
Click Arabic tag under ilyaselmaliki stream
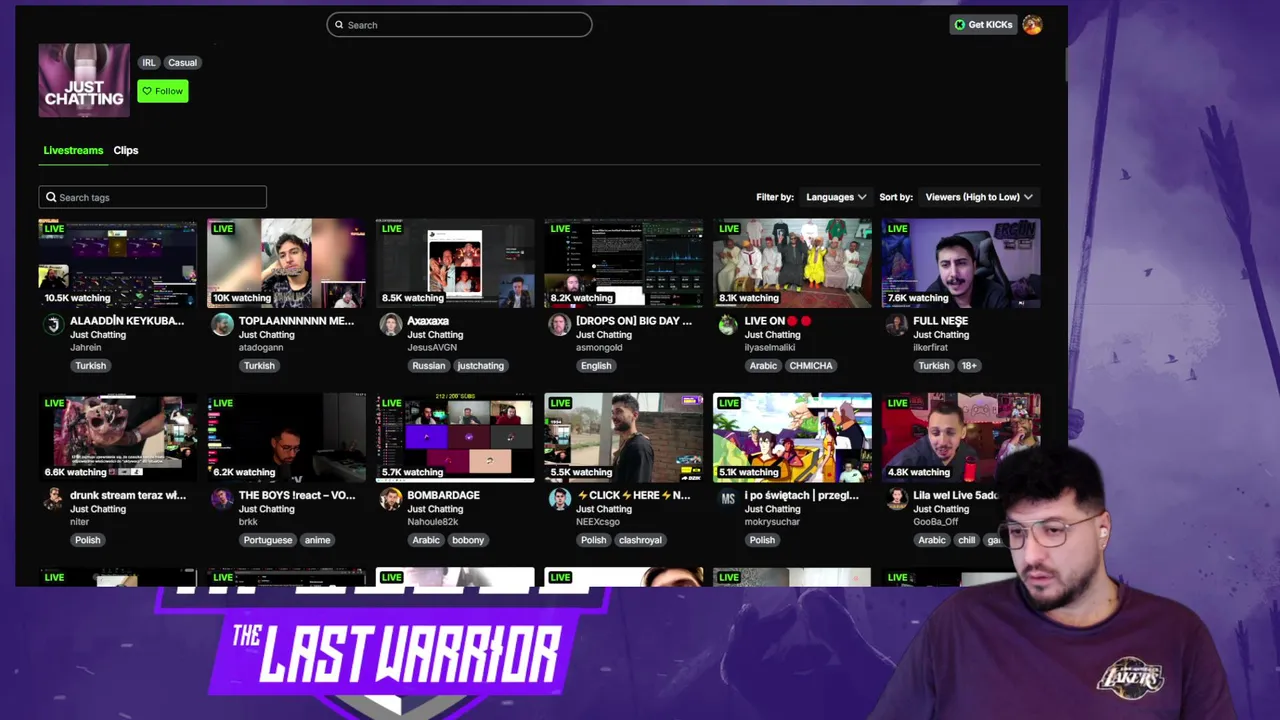point(763,366)
